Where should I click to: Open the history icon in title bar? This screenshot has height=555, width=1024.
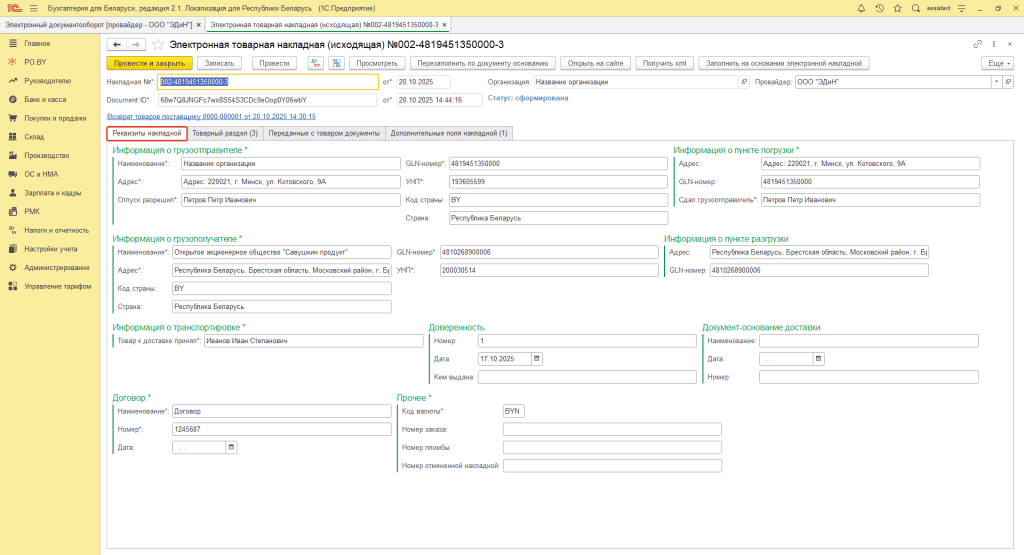pyautogui.click(x=879, y=8)
